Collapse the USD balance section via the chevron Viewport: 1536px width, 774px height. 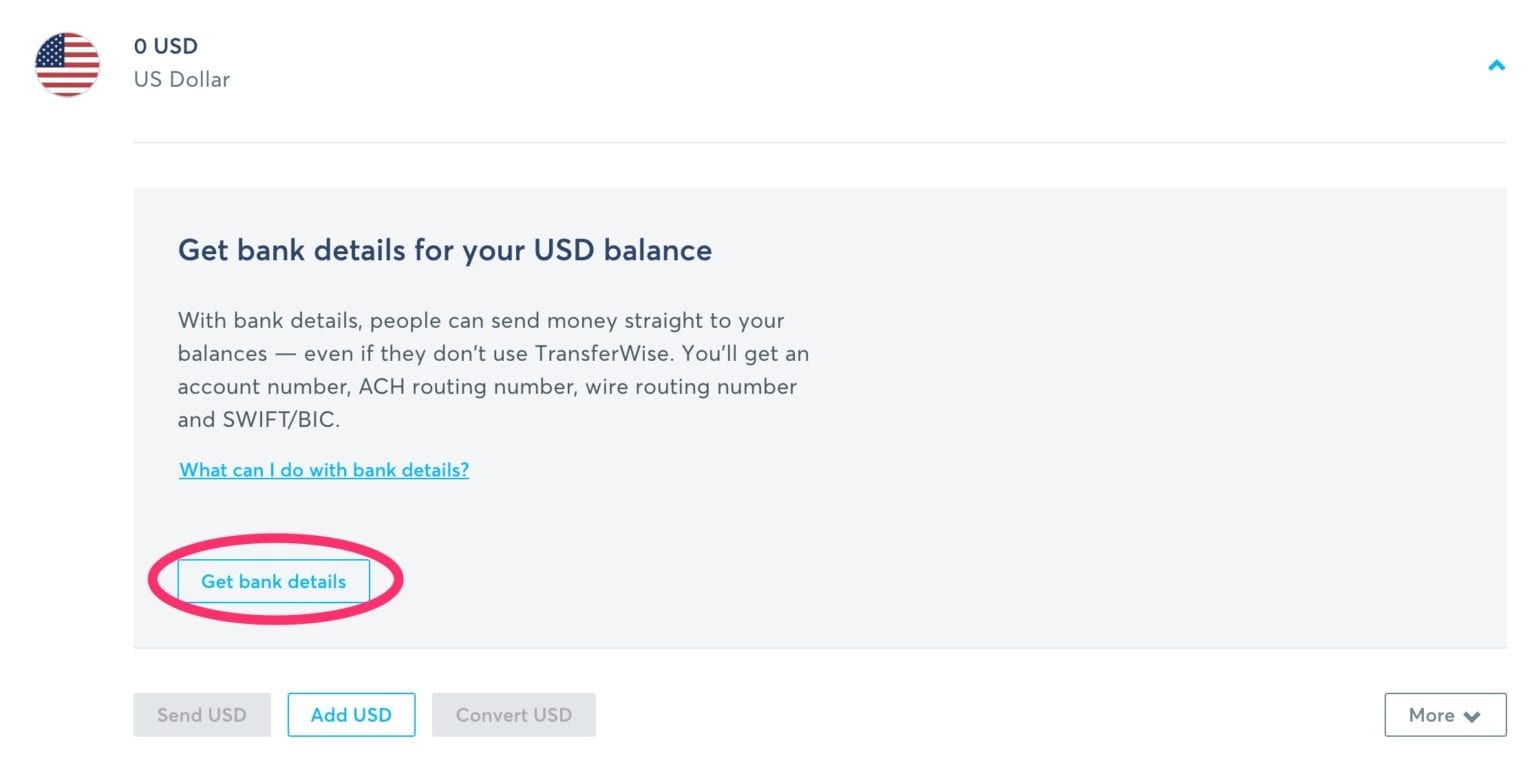[x=1496, y=64]
